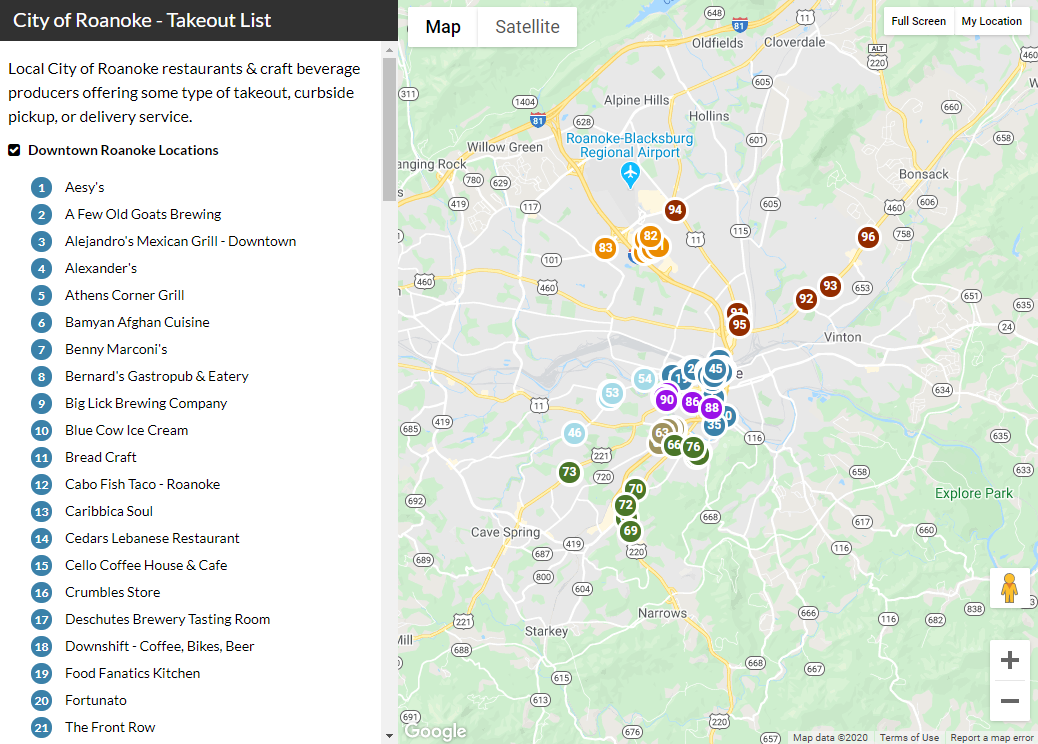Select Crumbles Store entry
This screenshot has height=744, width=1038.
(x=113, y=592)
